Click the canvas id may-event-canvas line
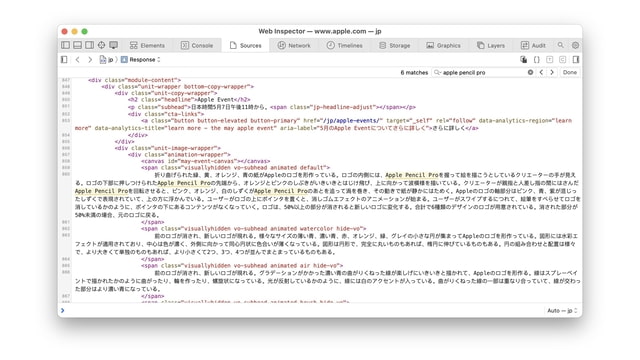 206,161
